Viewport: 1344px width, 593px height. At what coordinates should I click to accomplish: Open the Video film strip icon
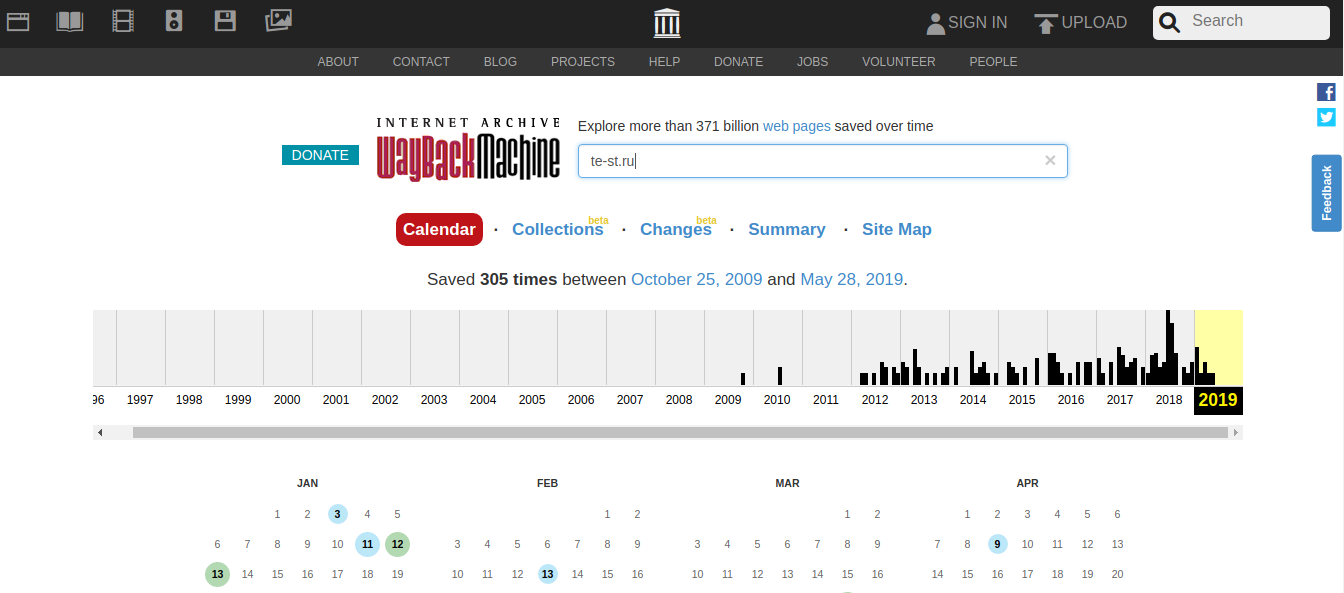click(123, 21)
